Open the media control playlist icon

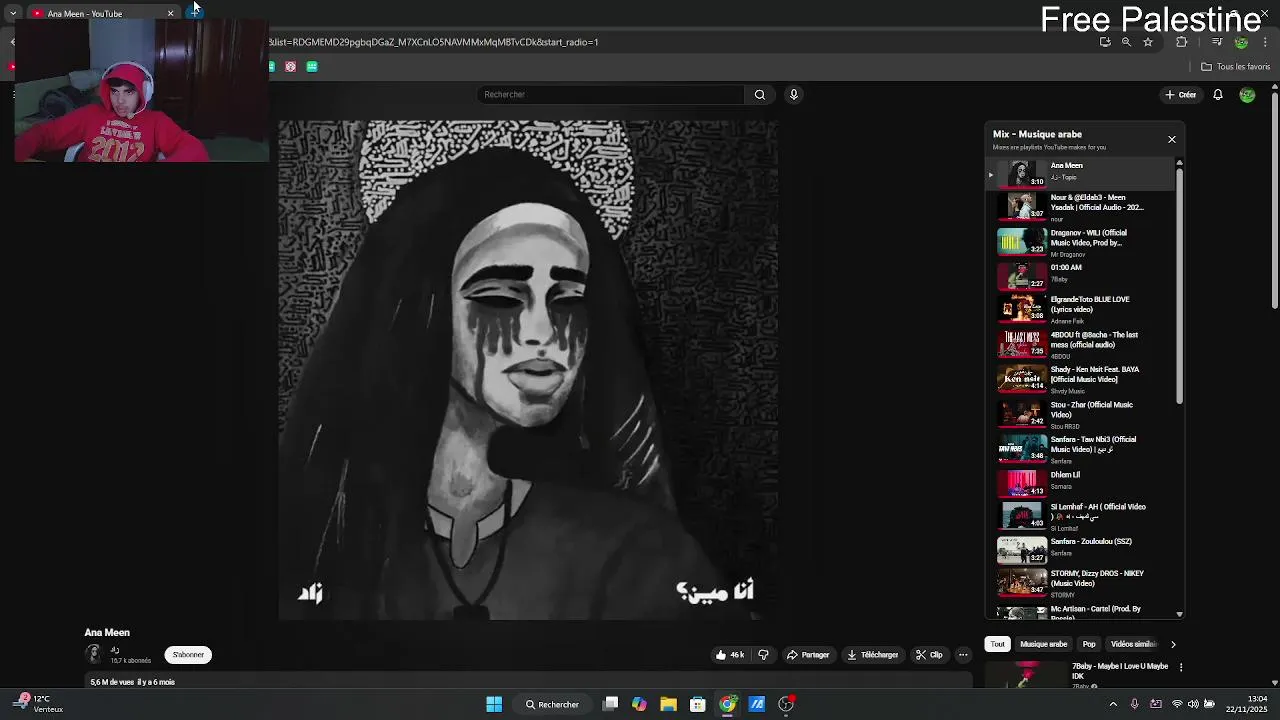tap(1217, 42)
